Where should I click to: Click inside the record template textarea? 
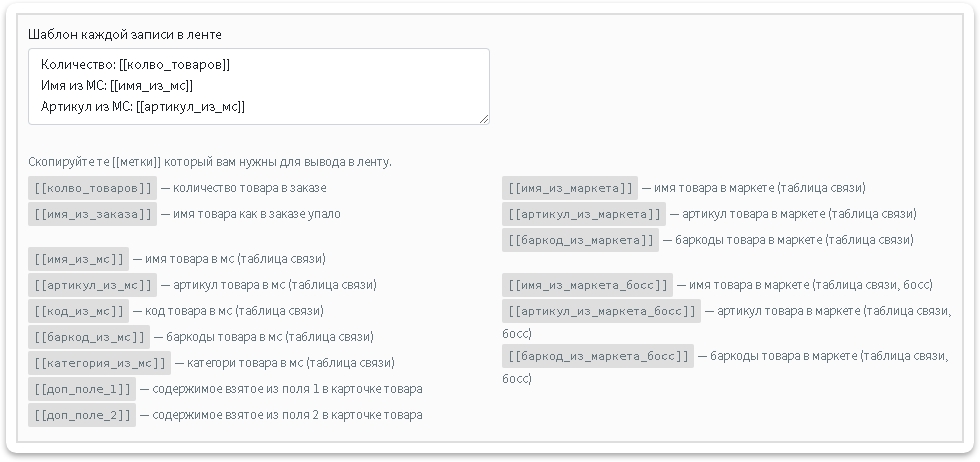(x=259, y=86)
